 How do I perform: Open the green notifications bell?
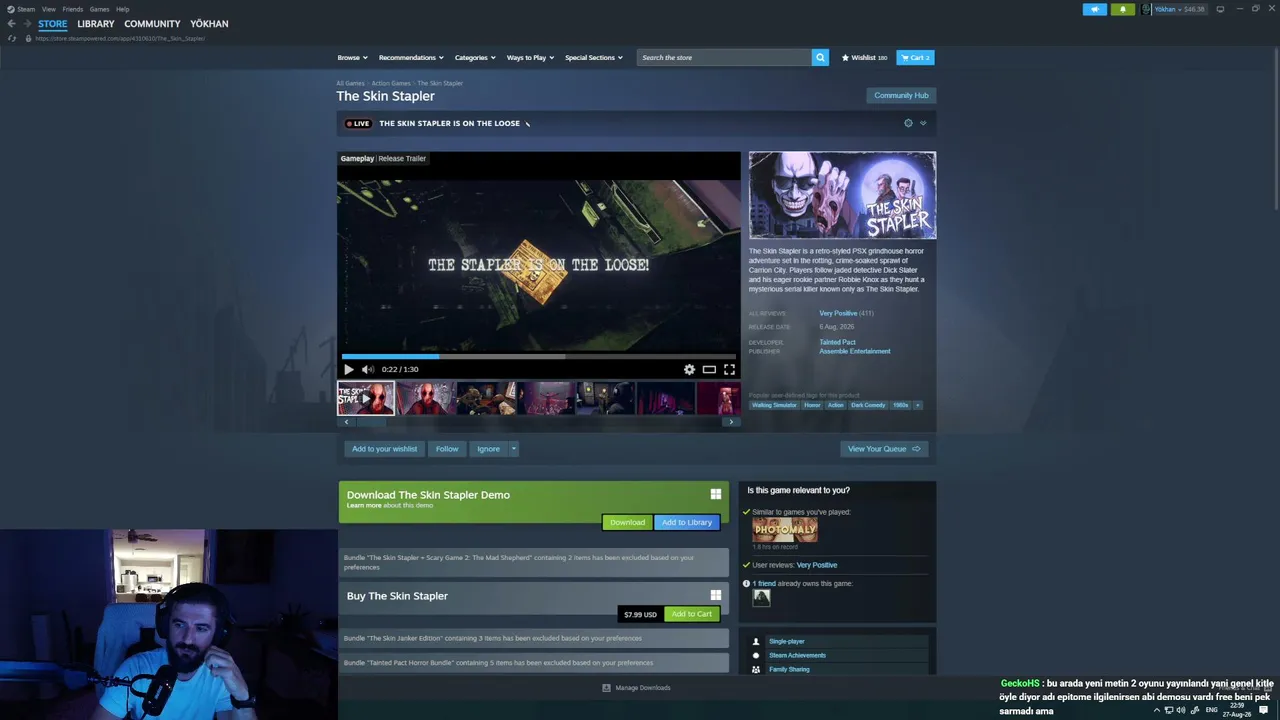pos(1122,9)
